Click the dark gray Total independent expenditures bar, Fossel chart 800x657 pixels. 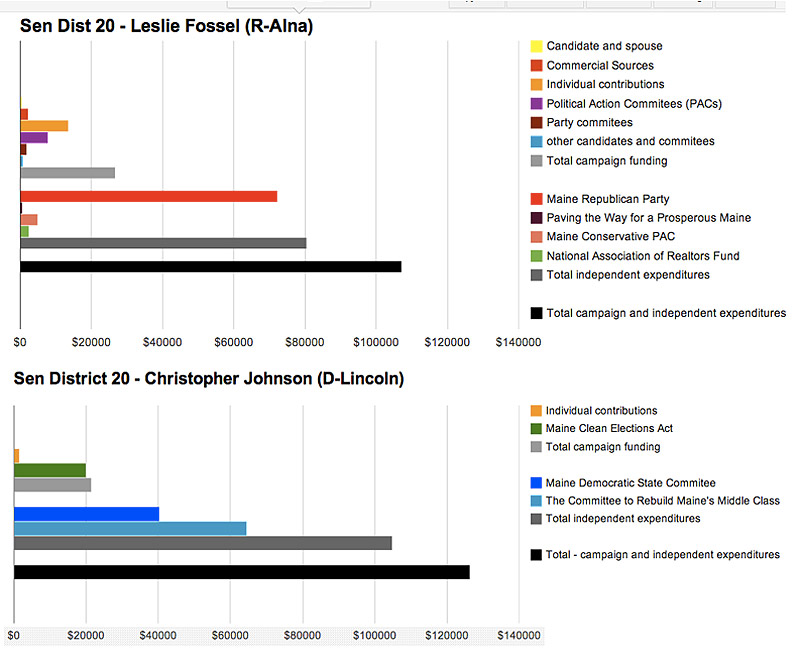click(163, 243)
